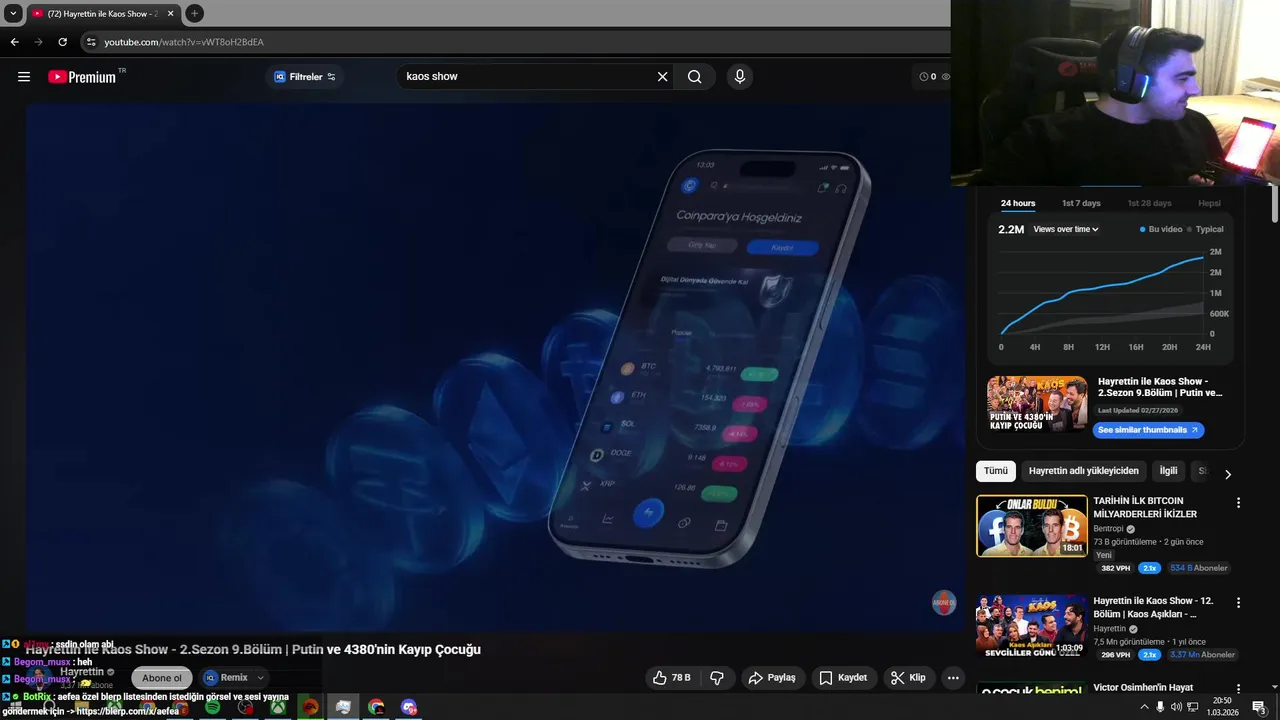Image resolution: width=1280 pixels, height=720 pixels.
Task: Open options menu for Bitcoin Milyarderleri video
Action: click(x=1238, y=503)
